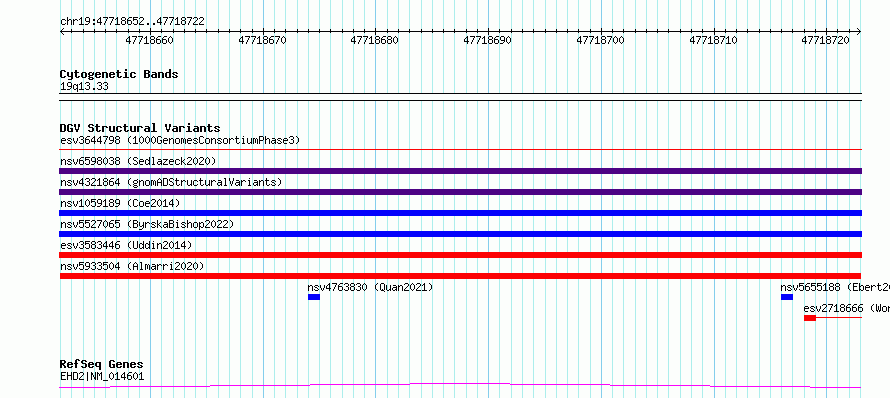Open the esv3583446 (Uddin2014) label
The image size is (890, 398).
pos(126,245)
